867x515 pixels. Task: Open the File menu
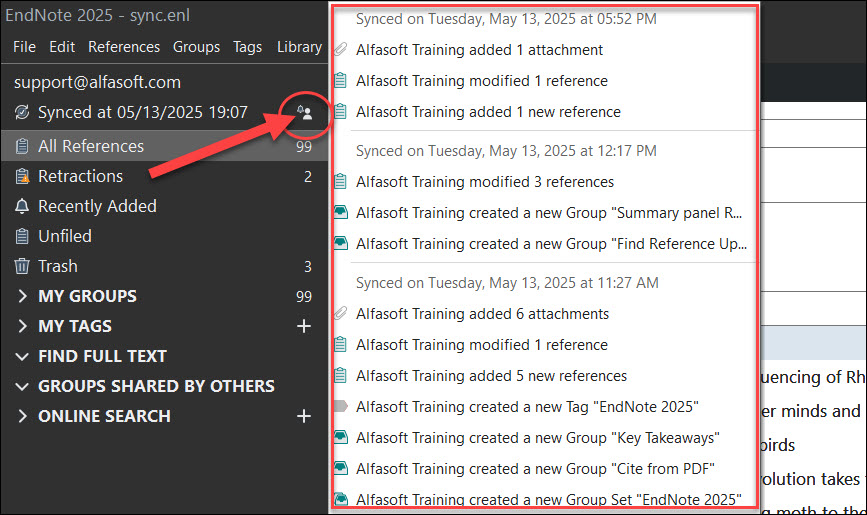coord(24,47)
